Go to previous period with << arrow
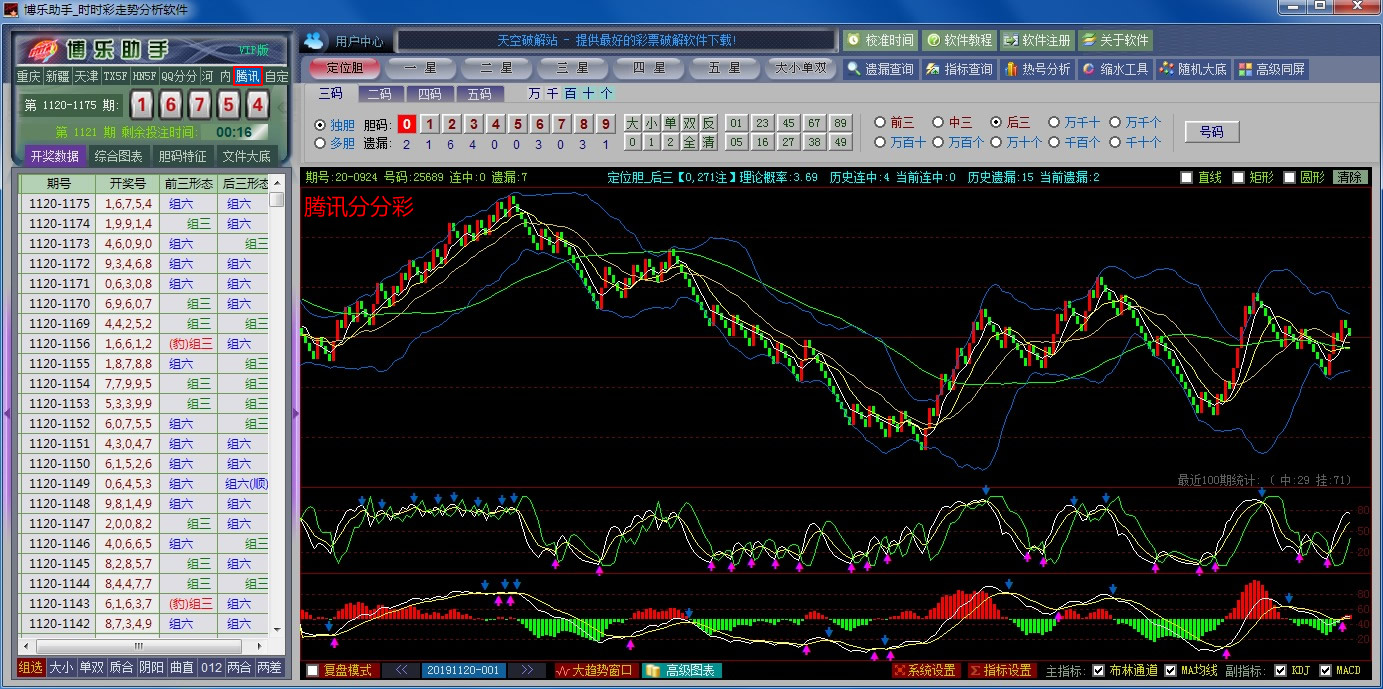The image size is (1383, 689). pyautogui.click(x=400, y=670)
